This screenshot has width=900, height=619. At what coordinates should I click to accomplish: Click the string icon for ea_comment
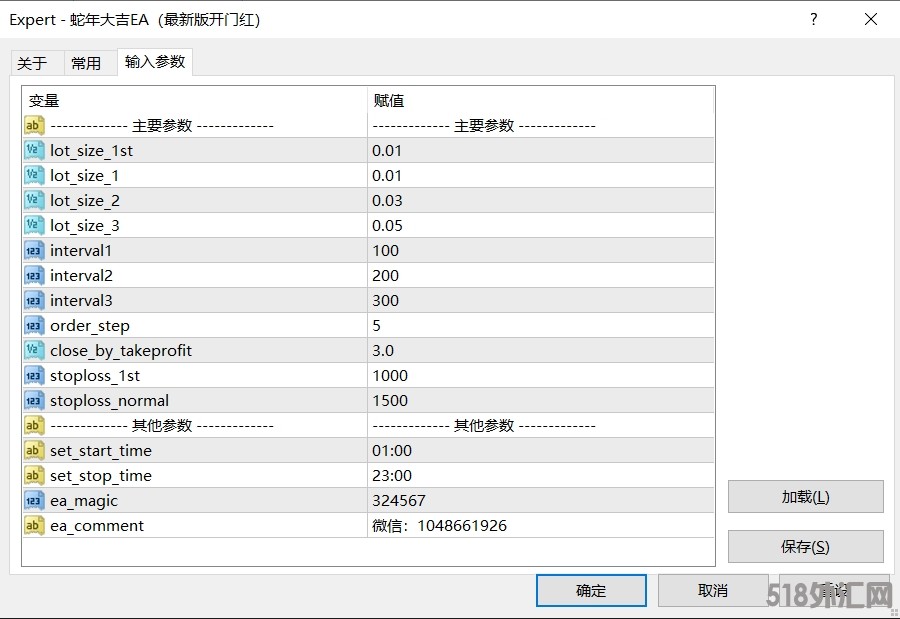coord(34,525)
